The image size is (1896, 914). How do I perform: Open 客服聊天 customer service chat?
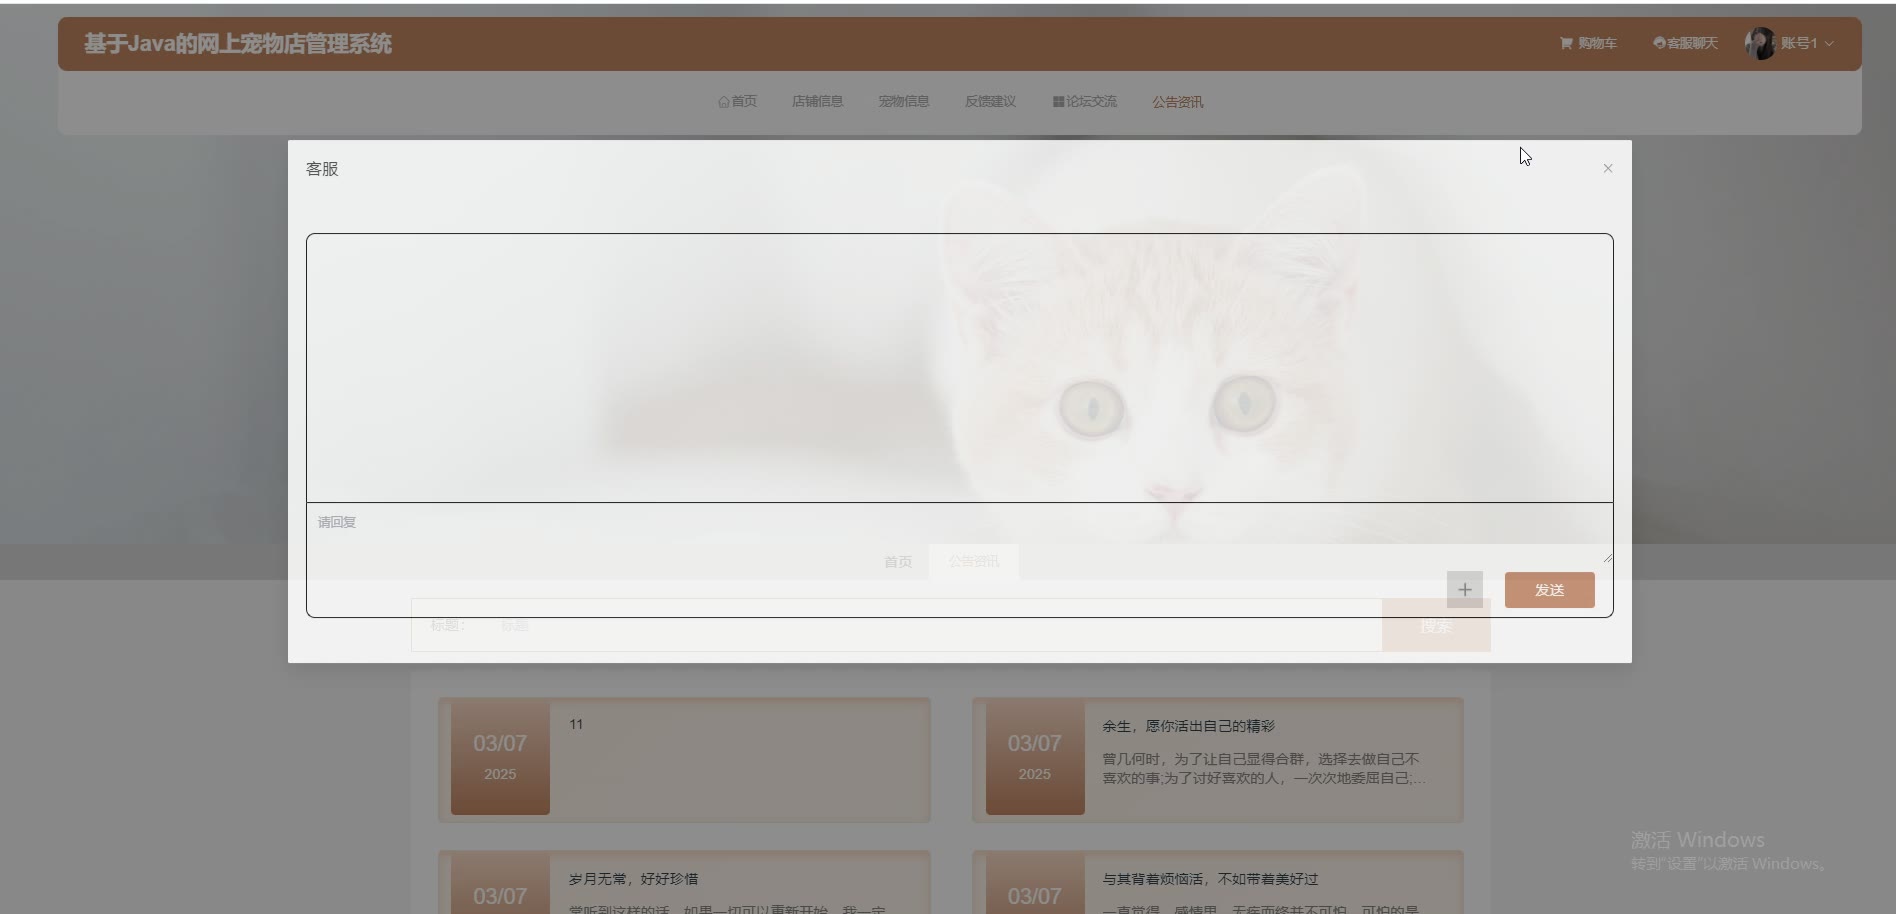(x=1685, y=43)
